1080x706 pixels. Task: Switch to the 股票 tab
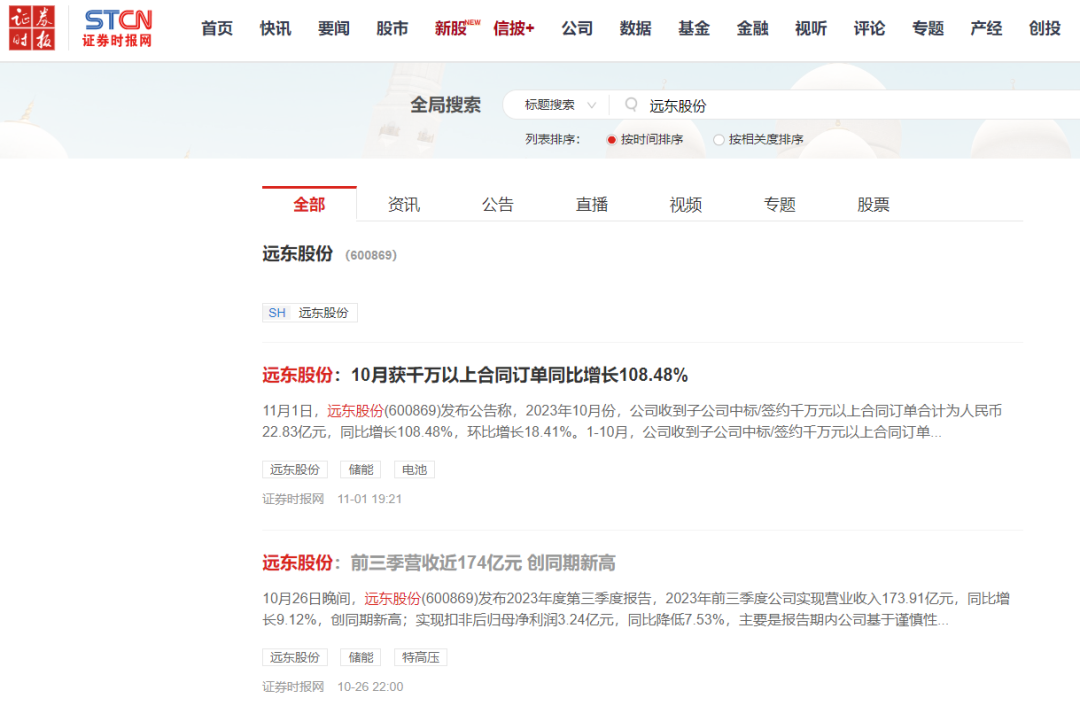[873, 204]
